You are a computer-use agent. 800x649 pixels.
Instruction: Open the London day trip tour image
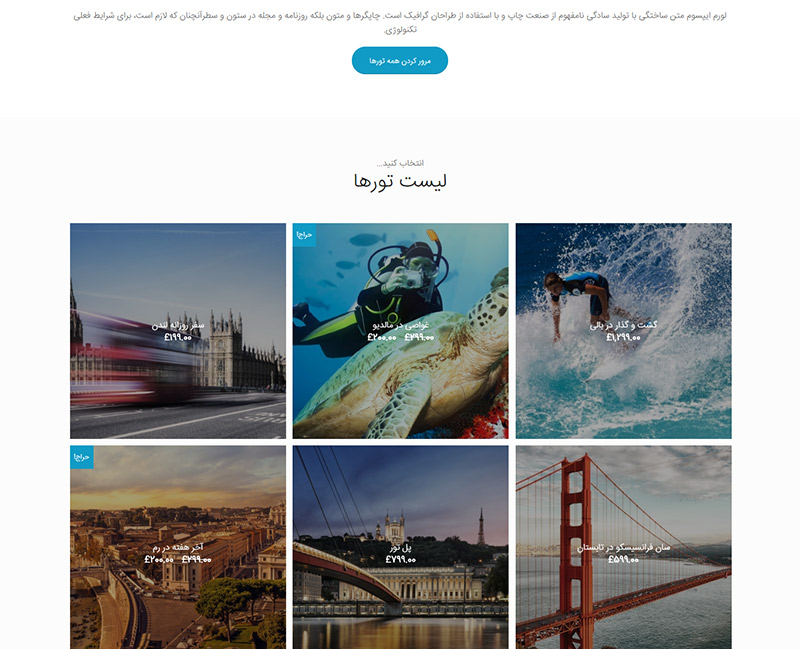[178, 331]
